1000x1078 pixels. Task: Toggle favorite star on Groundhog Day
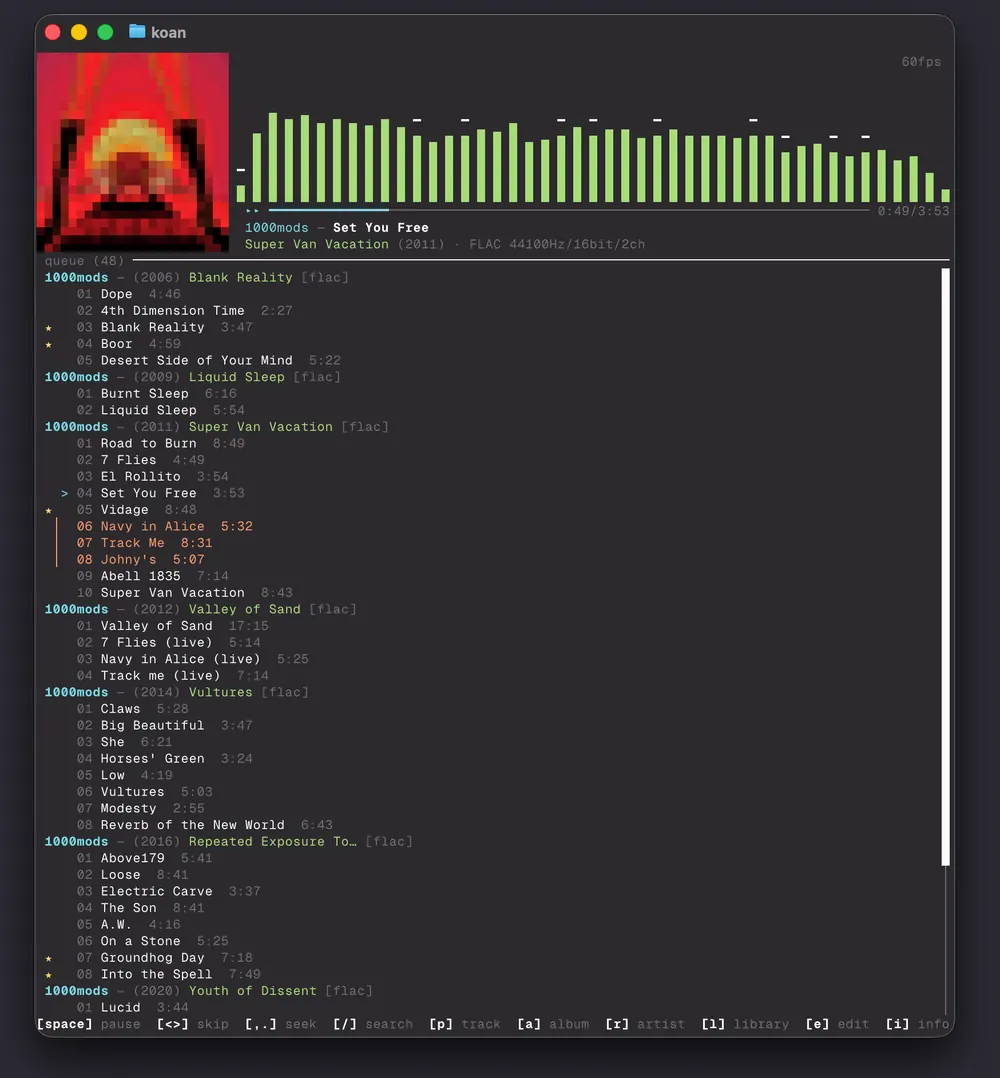point(49,958)
